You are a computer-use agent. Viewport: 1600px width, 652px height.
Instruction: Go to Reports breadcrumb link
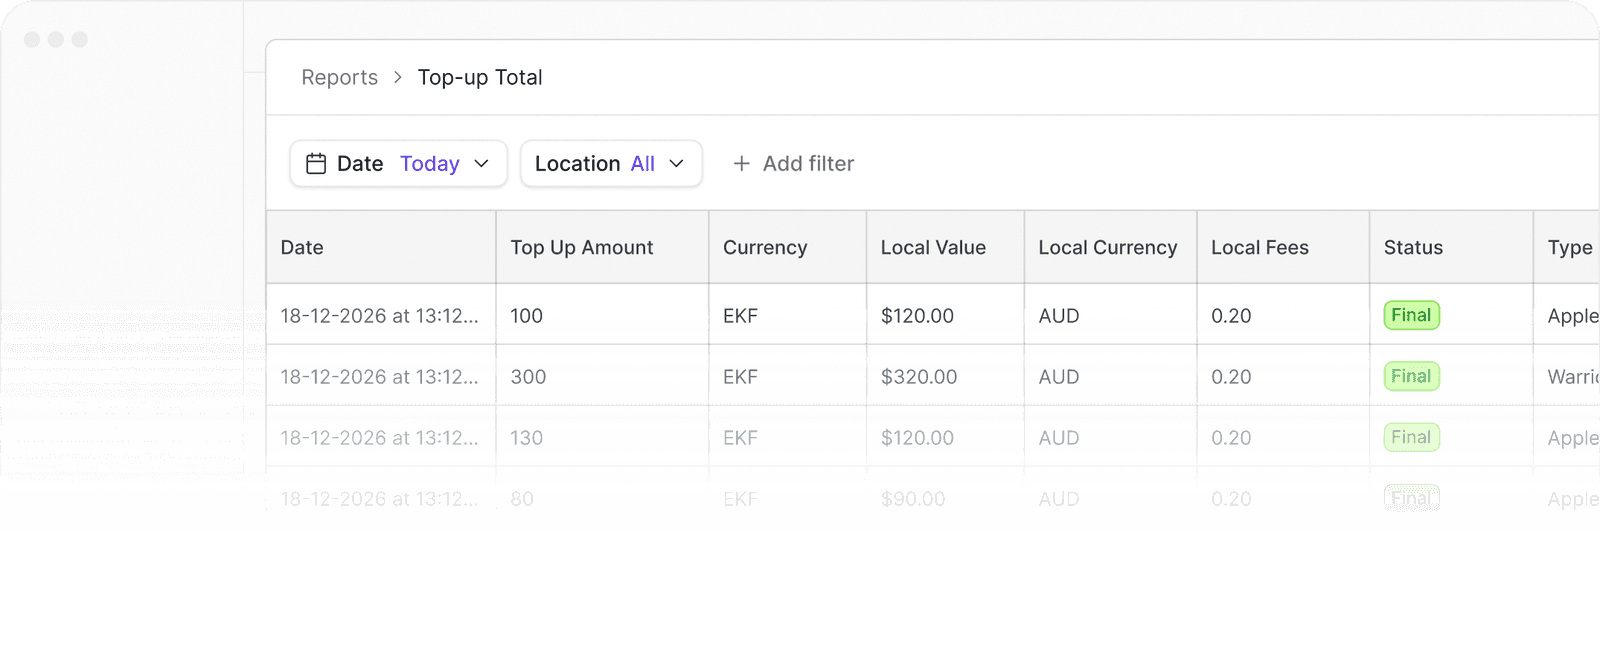(340, 77)
